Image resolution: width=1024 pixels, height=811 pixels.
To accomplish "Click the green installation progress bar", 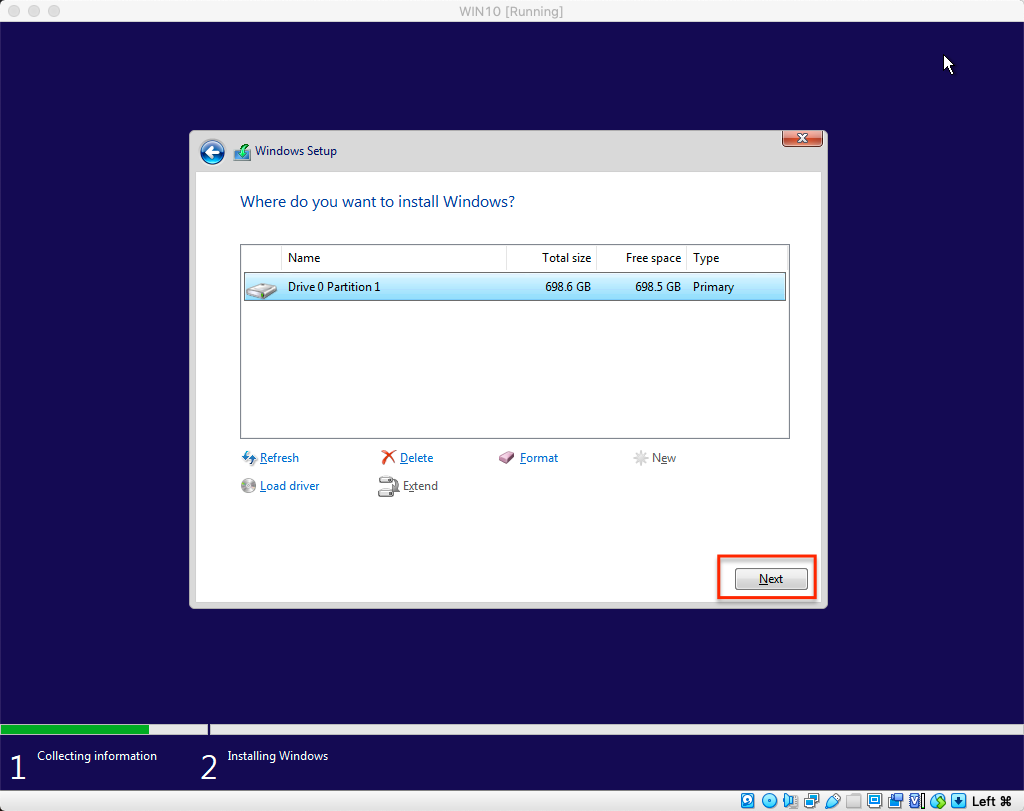I will point(75,729).
